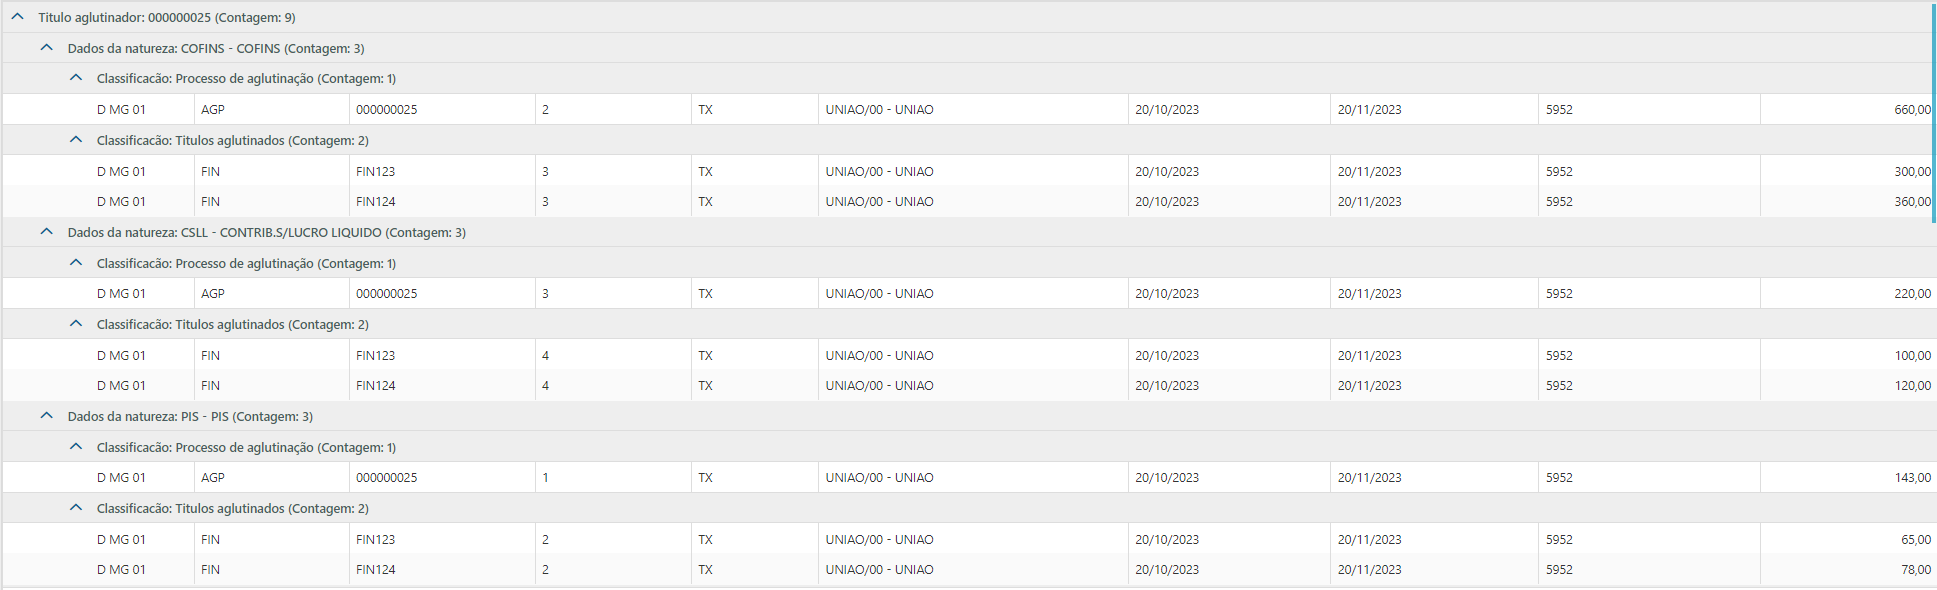Collapse Processo de aglutinação under CSLL
Screen dimensions: 1937x590
[76, 263]
